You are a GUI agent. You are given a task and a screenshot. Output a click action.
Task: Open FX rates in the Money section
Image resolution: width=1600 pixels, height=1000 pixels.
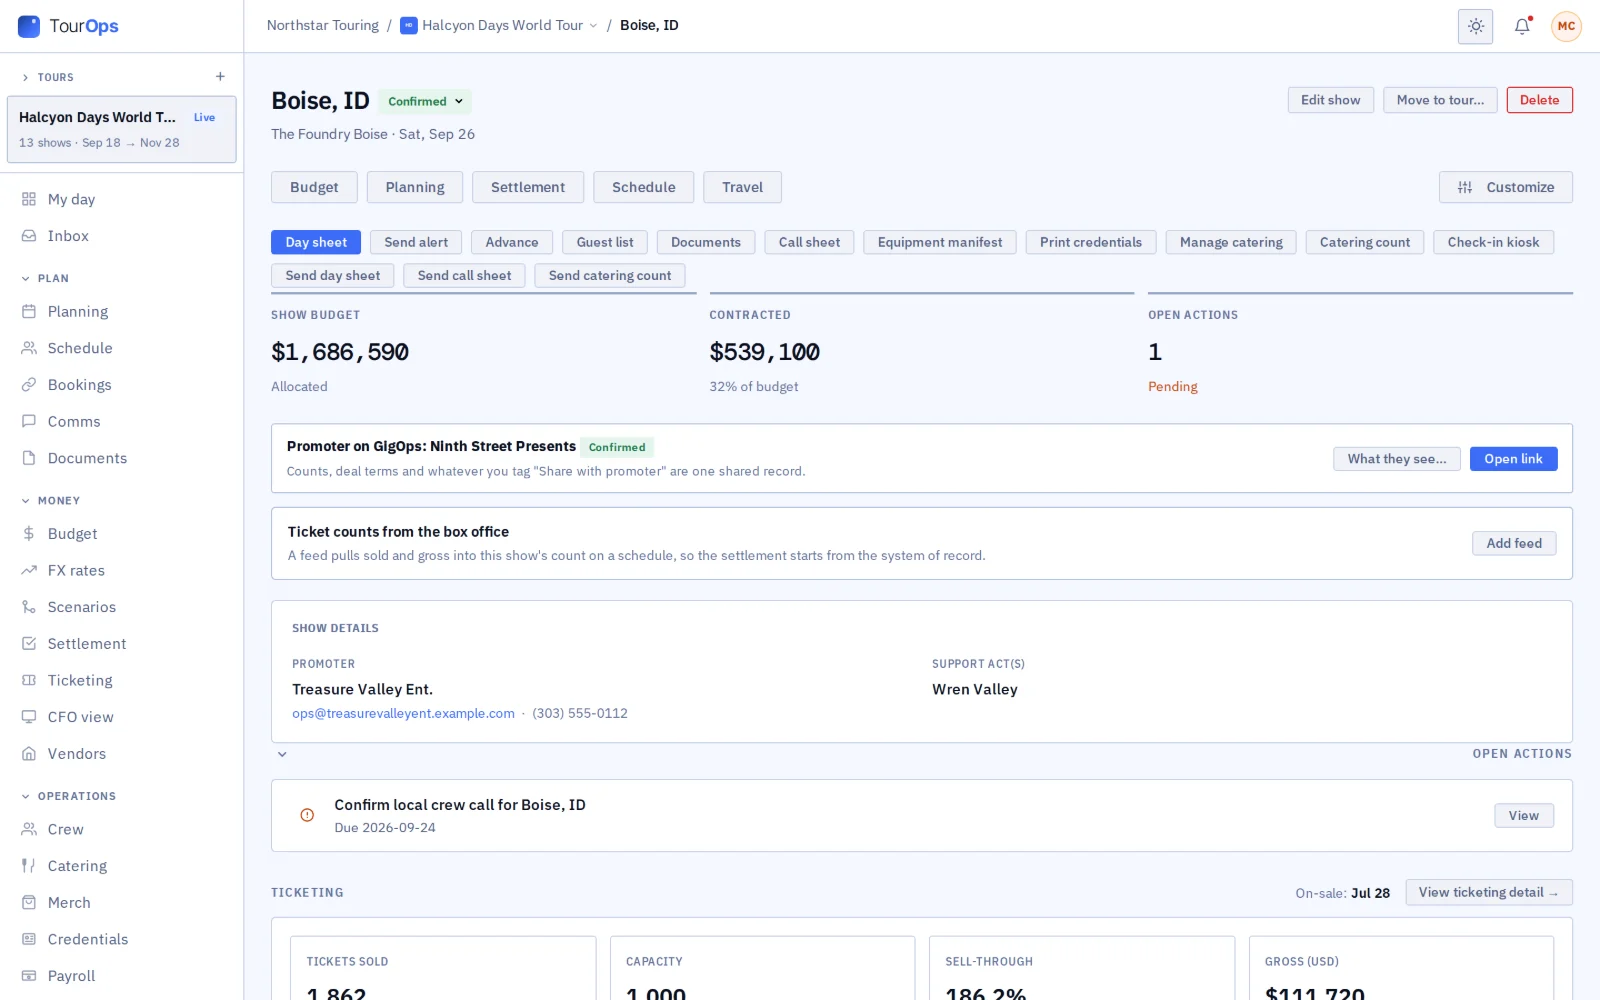click(x=121, y=571)
